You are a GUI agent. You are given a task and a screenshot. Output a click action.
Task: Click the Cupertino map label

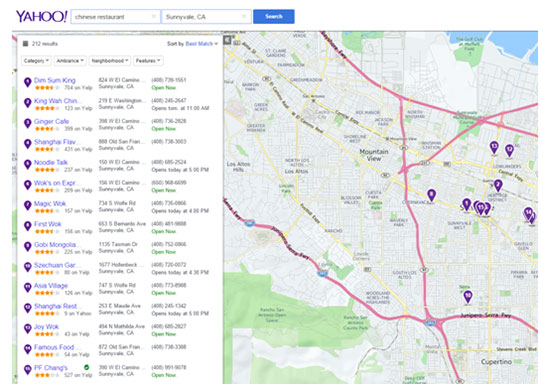pos(496,362)
